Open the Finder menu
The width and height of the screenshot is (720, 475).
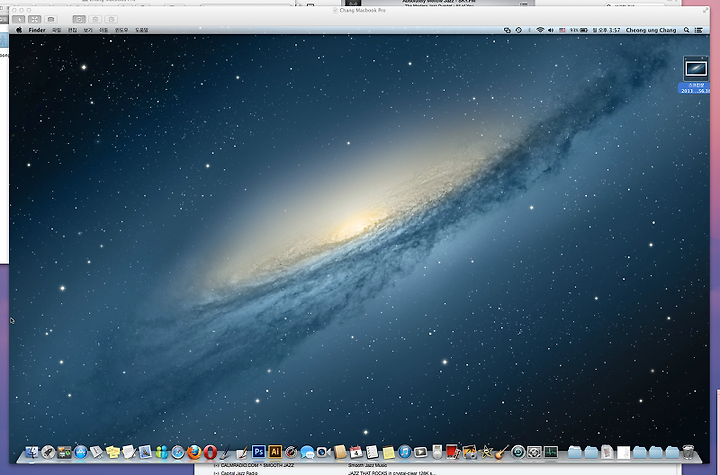click(37, 30)
